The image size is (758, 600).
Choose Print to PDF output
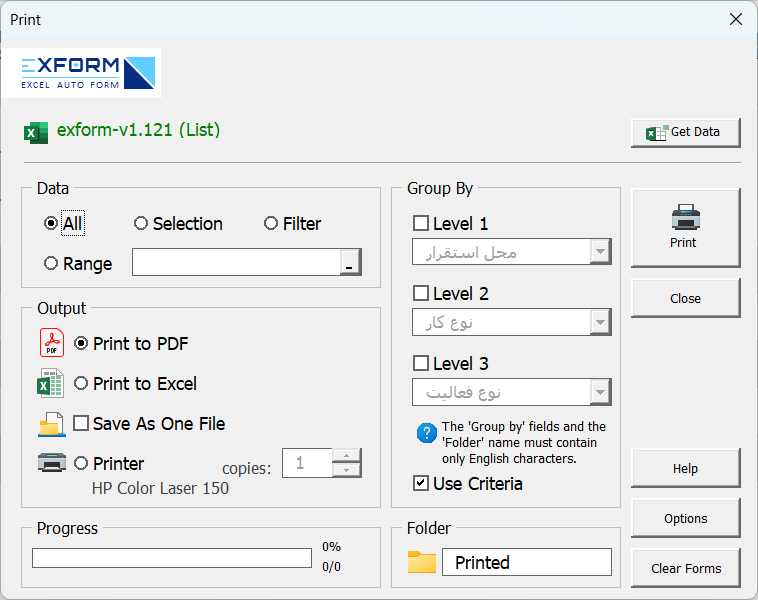pos(81,343)
